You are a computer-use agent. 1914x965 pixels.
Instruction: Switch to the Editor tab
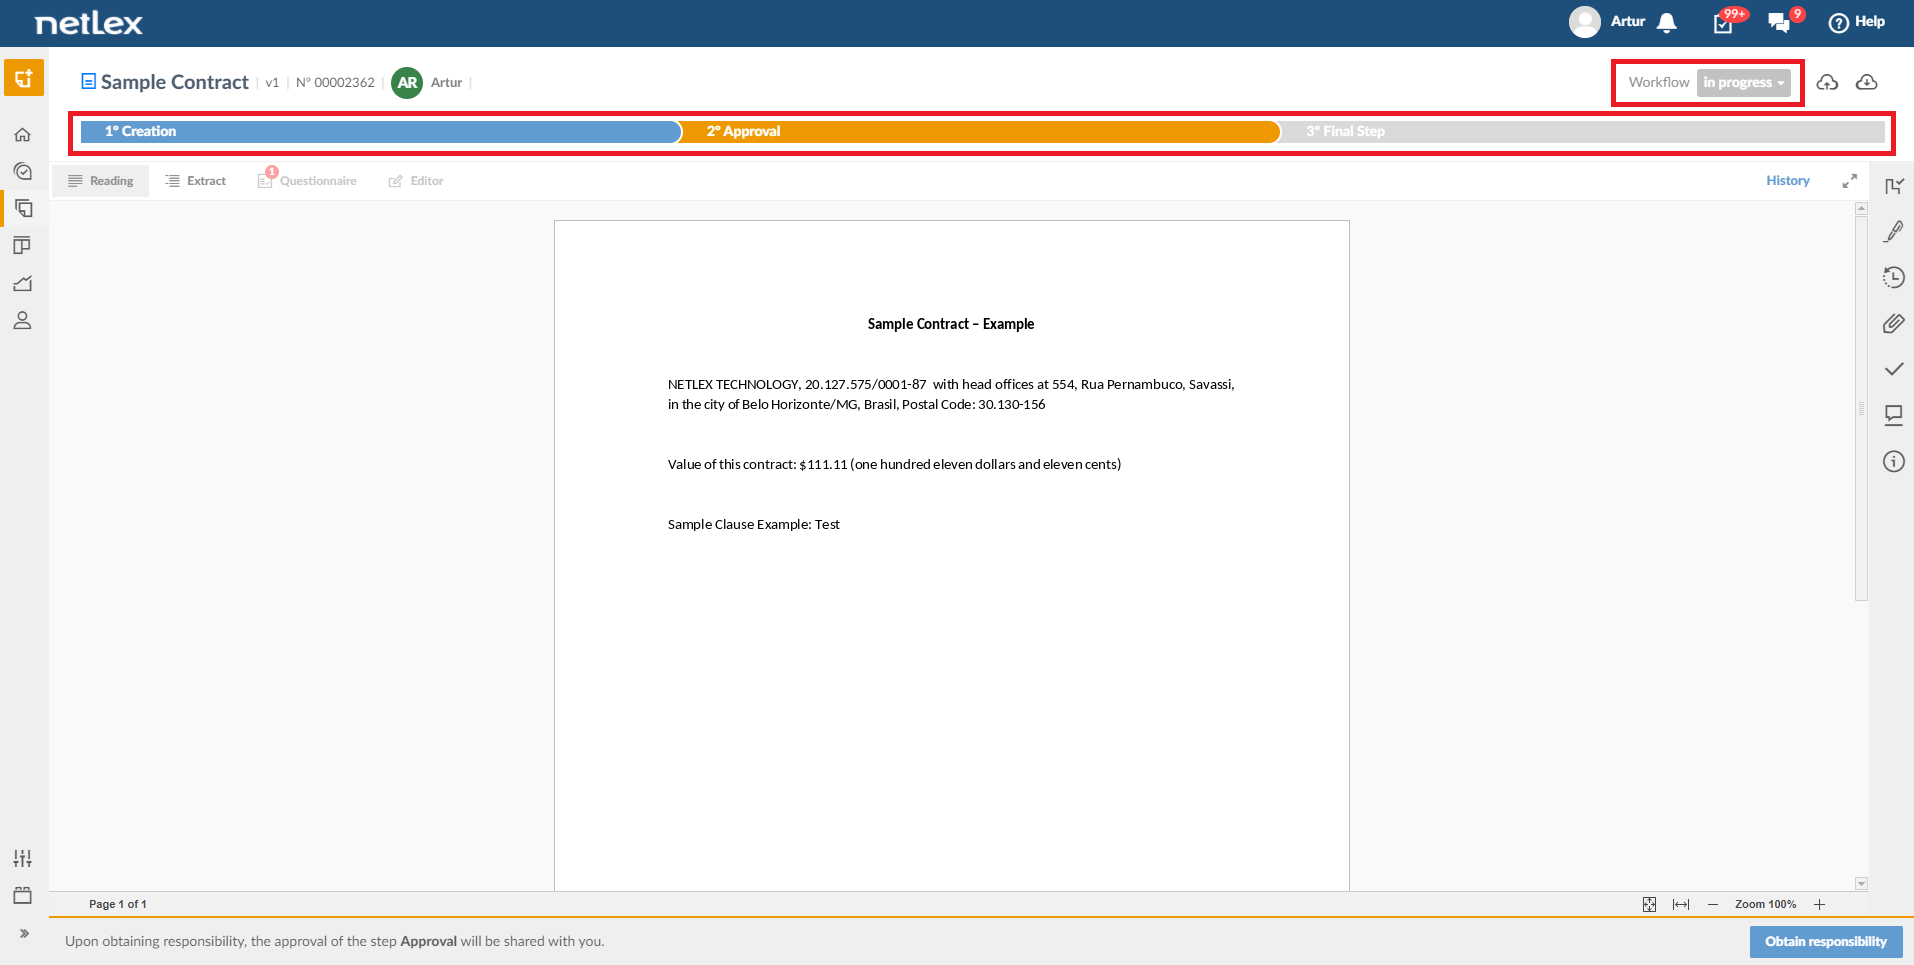[x=416, y=181]
